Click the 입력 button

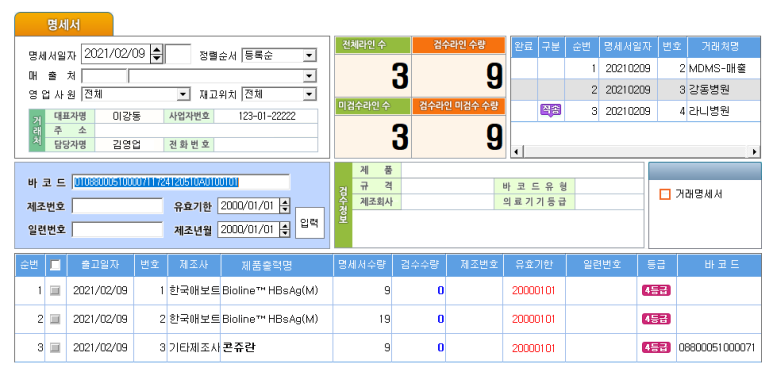310,223
